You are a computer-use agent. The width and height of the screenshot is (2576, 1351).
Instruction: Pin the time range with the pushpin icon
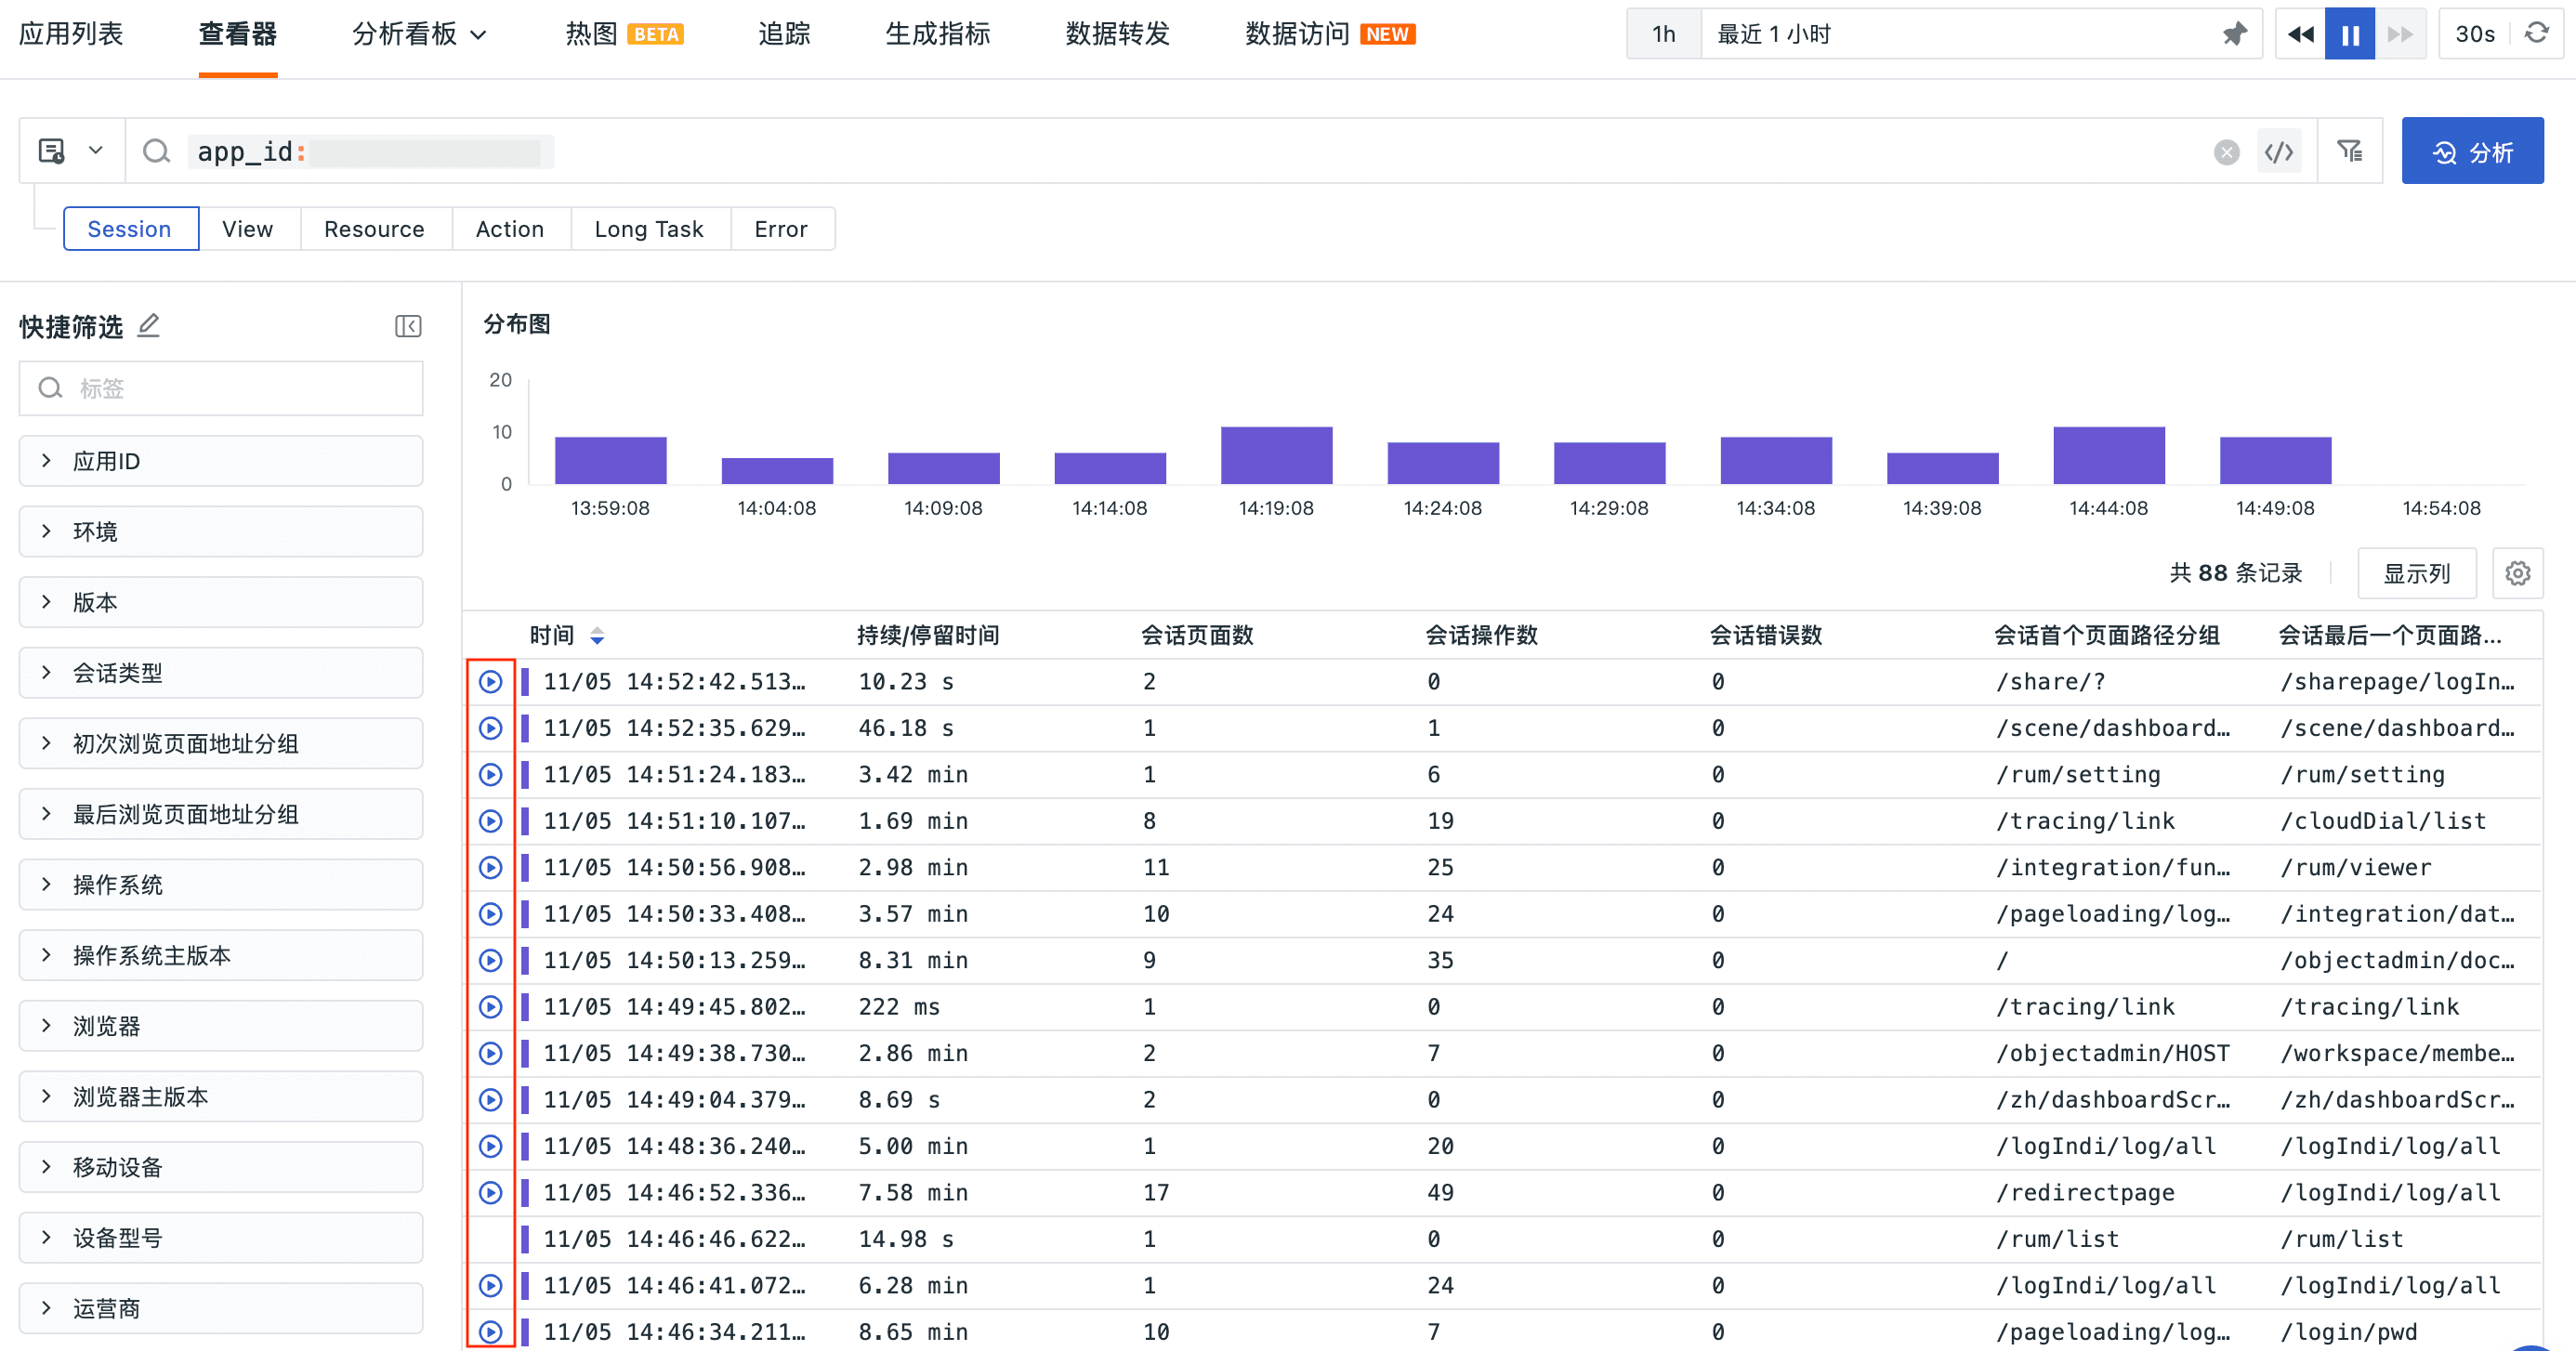2234,34
